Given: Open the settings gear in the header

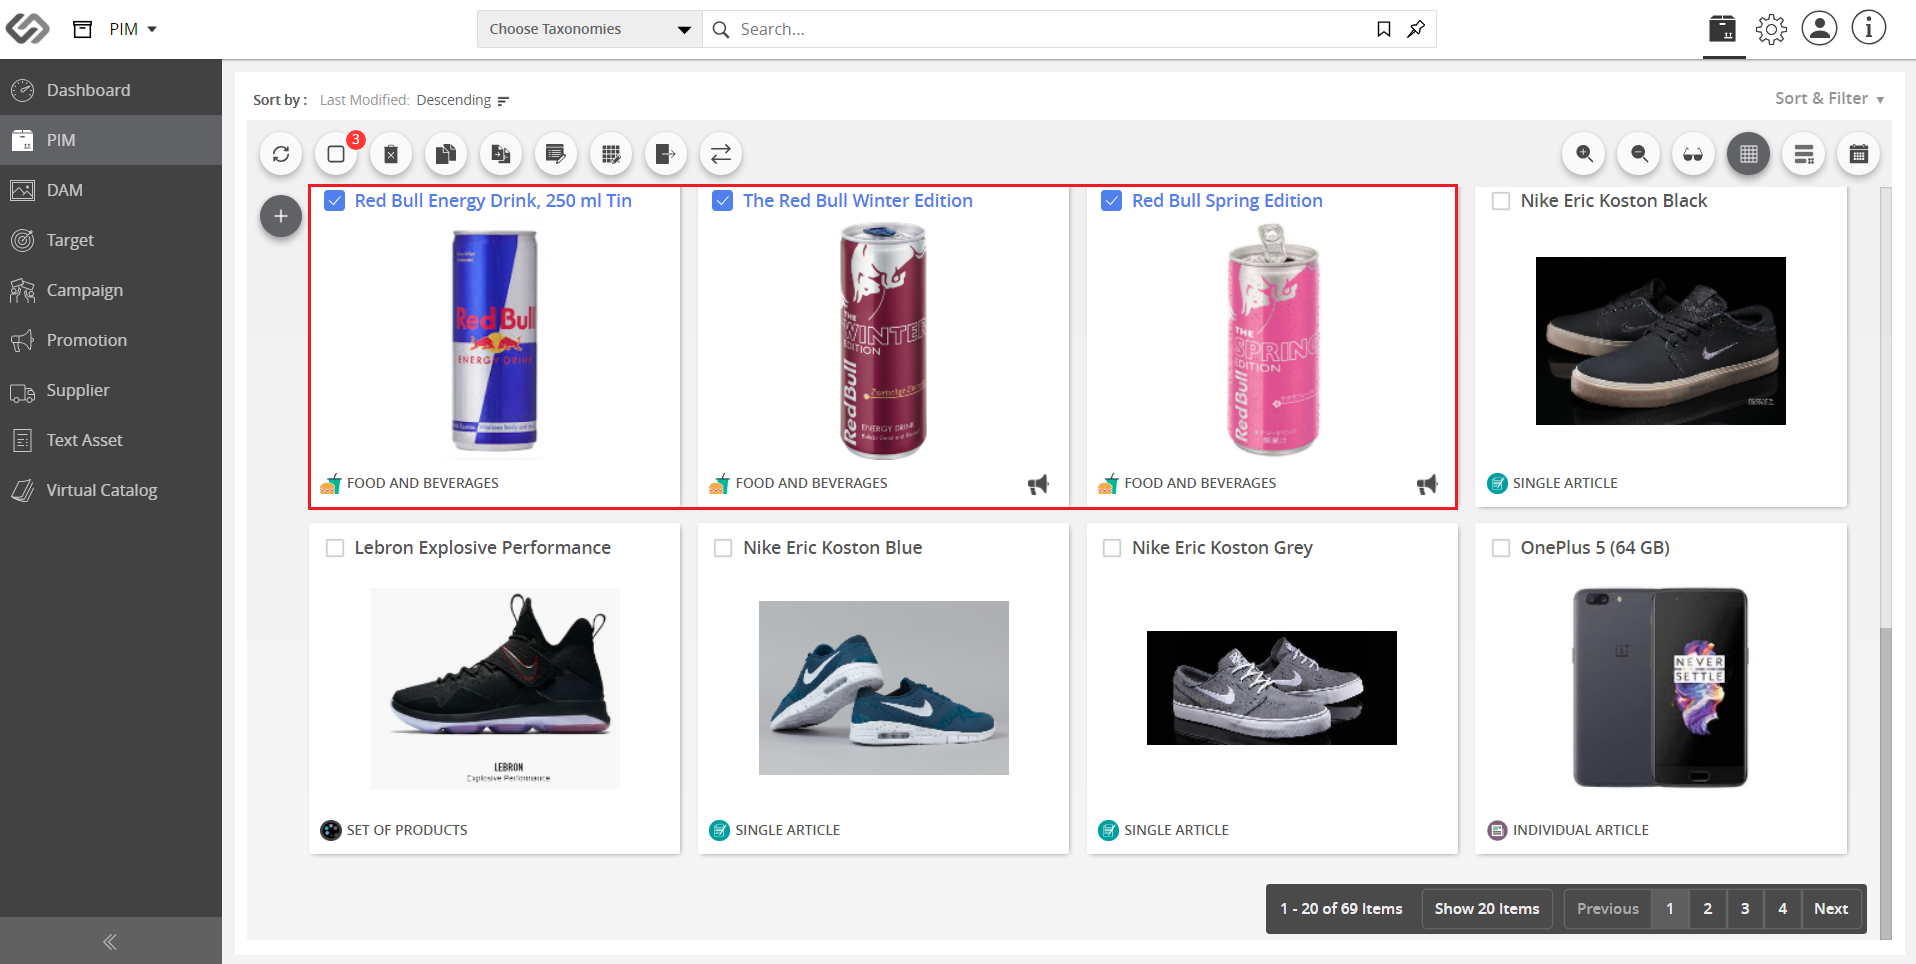Looking at the screenshot, I should tap(1771, 29).
